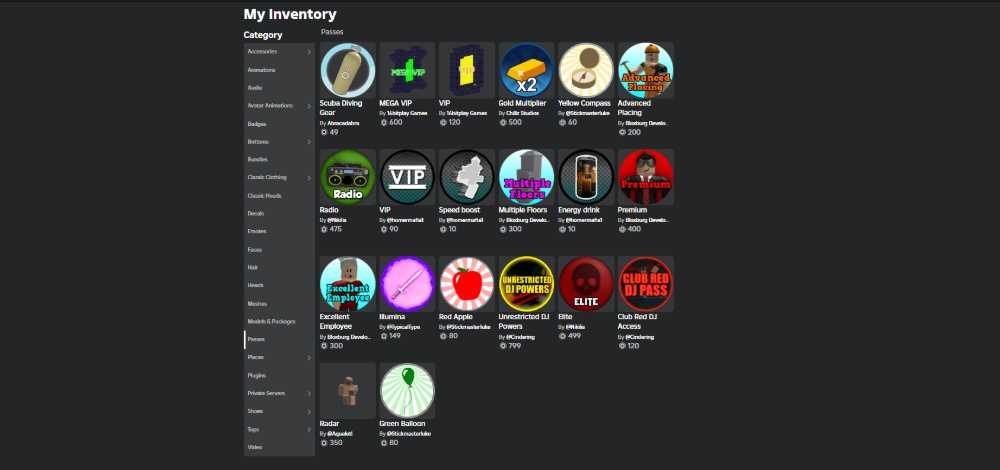Open the Excellent Employee pass thumbnail

(x=348, y=284)
